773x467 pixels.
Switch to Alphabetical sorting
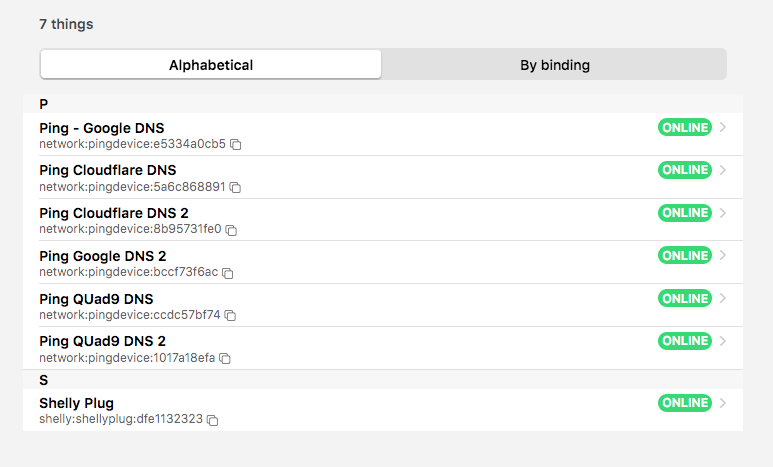pos(211,65)
